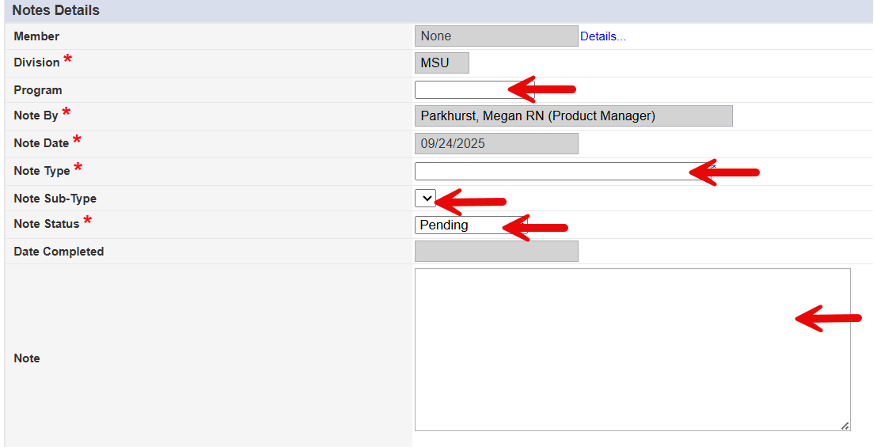Viewport: 874px width, 448px height.
Task: Click the Notes Details header text
Action: tap(56, 11)
